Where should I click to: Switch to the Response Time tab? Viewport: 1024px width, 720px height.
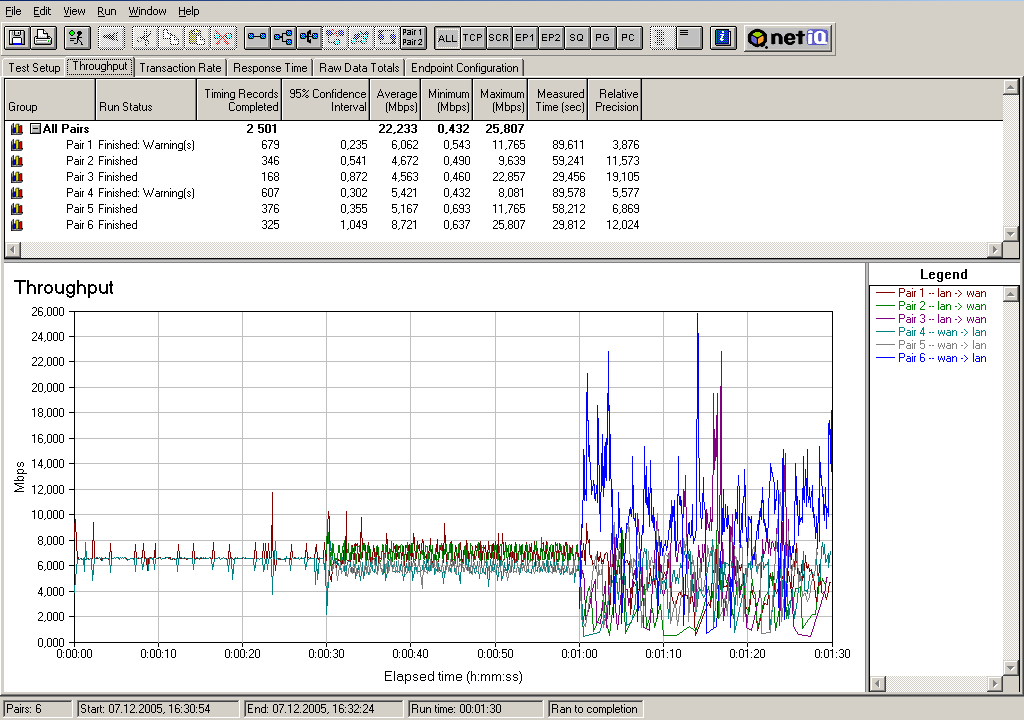tap(270, 68)
